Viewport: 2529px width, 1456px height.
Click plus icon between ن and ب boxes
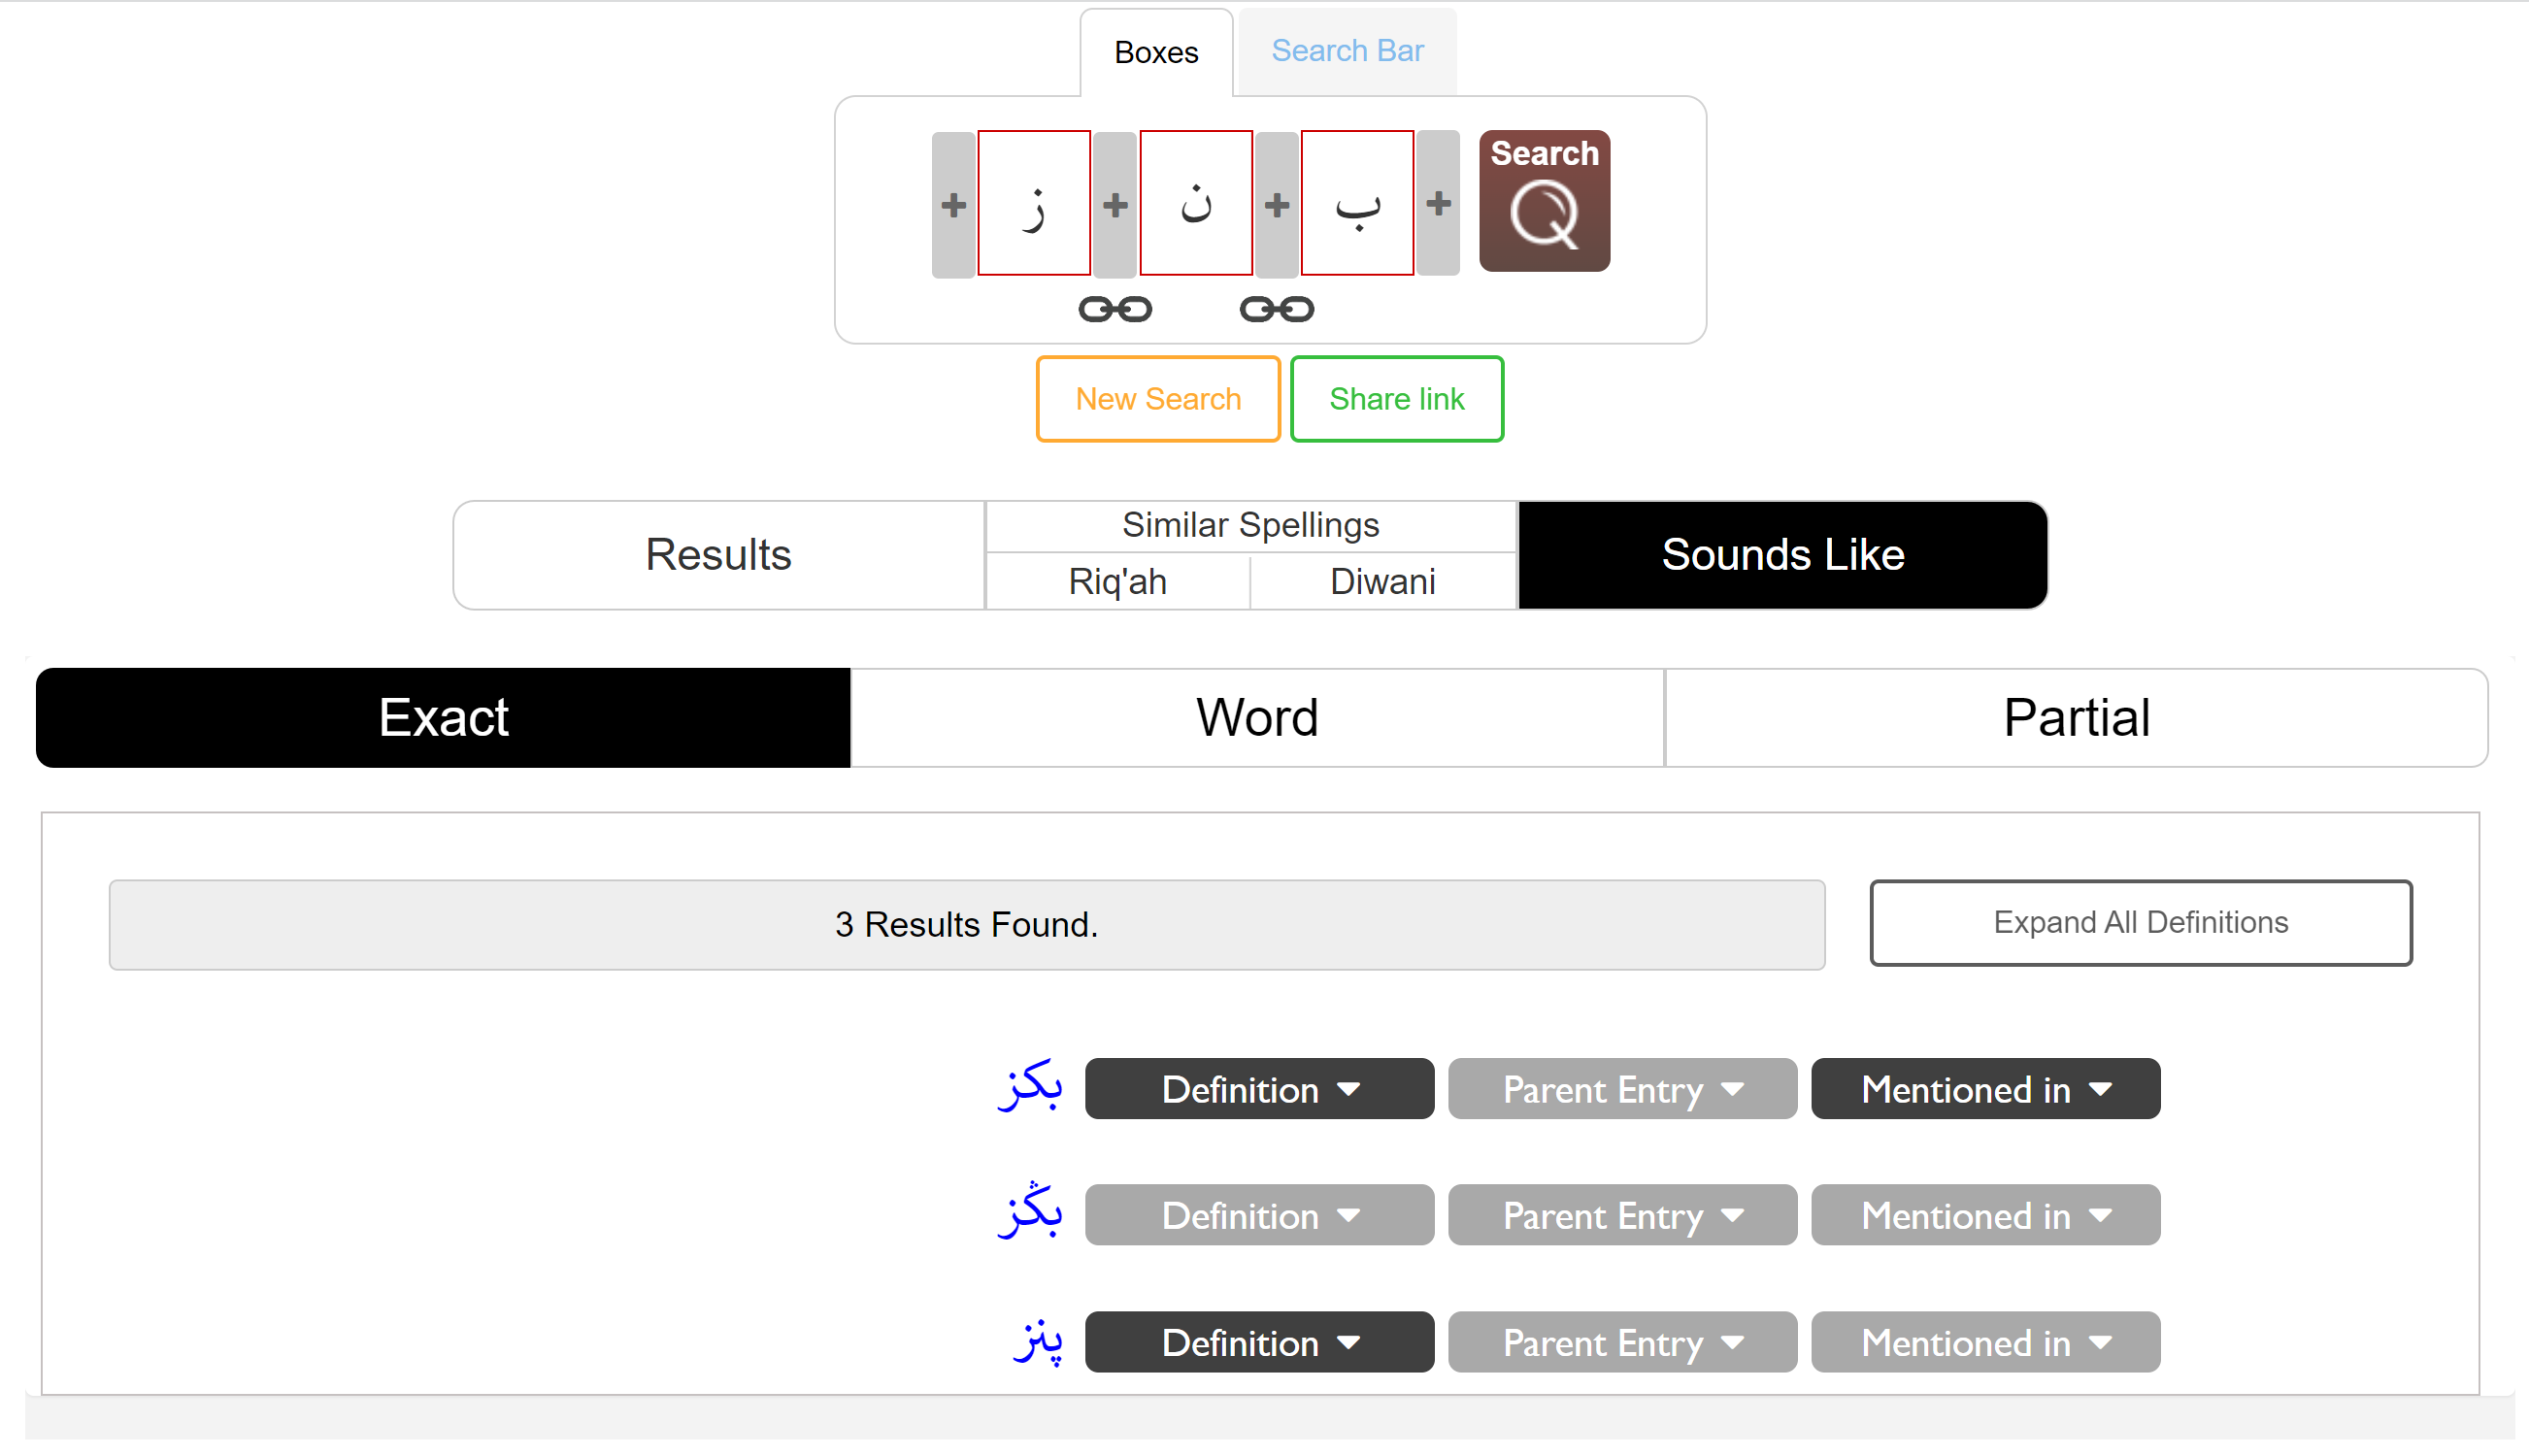[1276, 205]
